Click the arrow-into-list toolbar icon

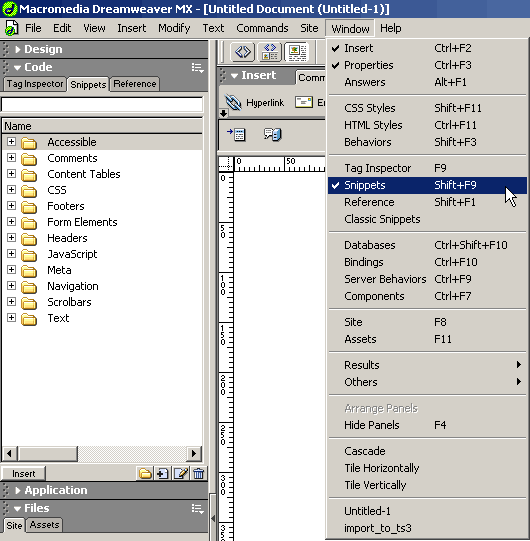(236, 134)
